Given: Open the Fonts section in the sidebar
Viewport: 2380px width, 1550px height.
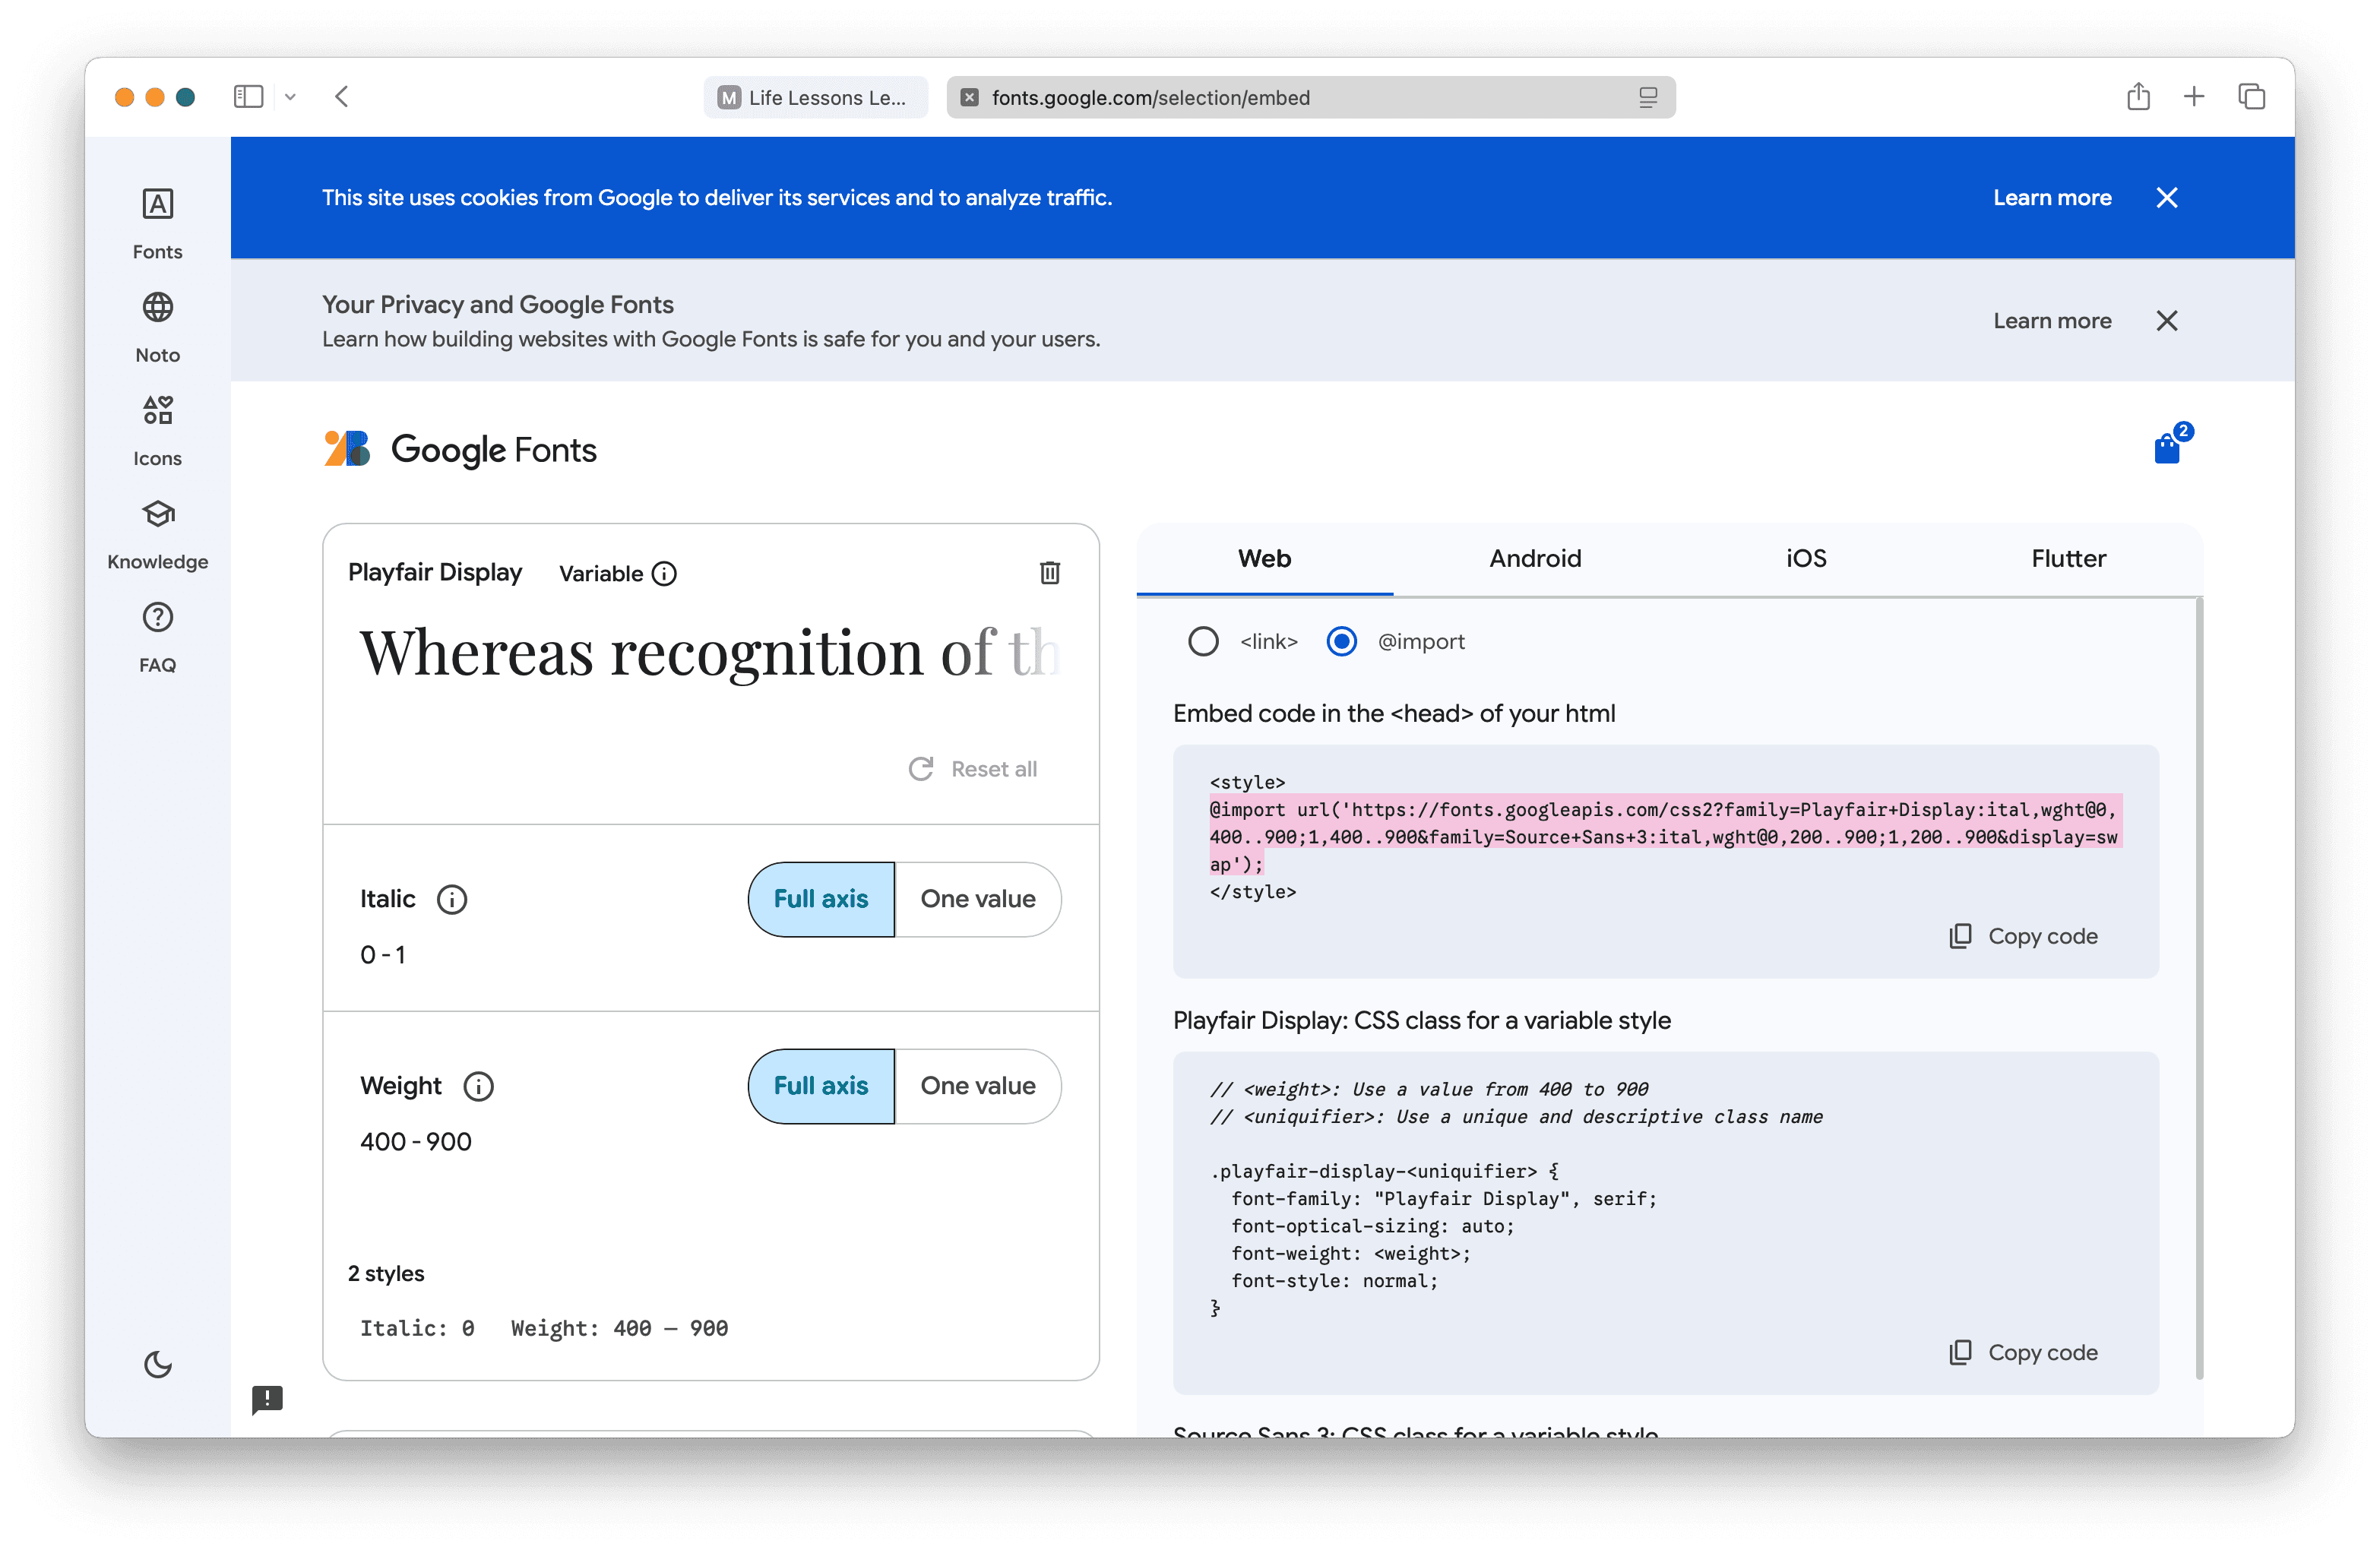Looking at the screenshot, I should tap(157, 224).
